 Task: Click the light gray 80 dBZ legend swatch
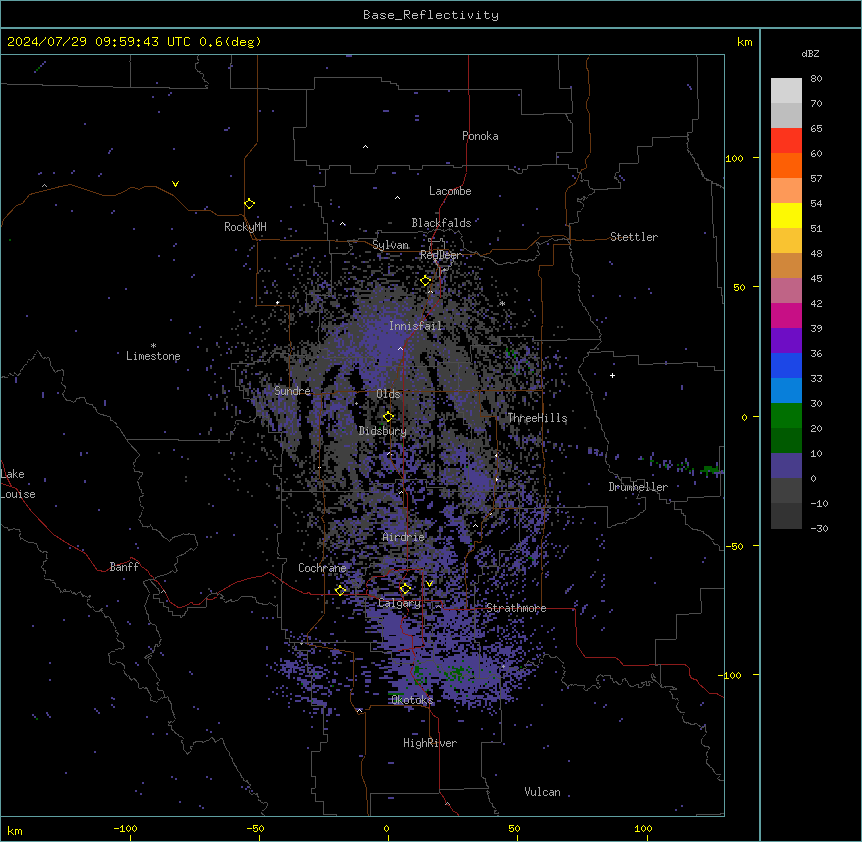(786, 91)
